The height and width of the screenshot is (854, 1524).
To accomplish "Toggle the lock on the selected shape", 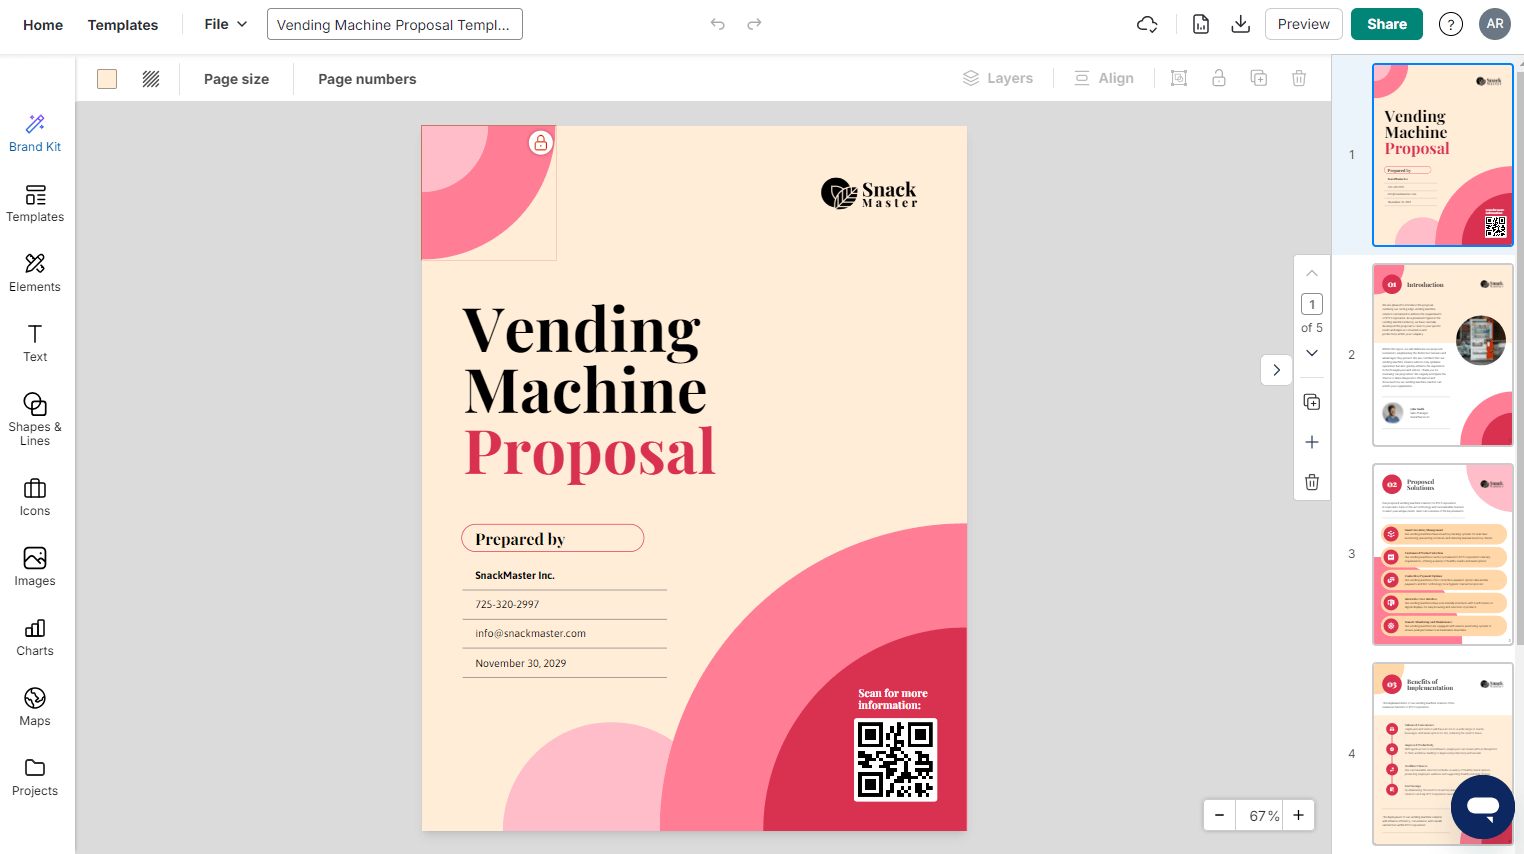I will click(541, 143).
